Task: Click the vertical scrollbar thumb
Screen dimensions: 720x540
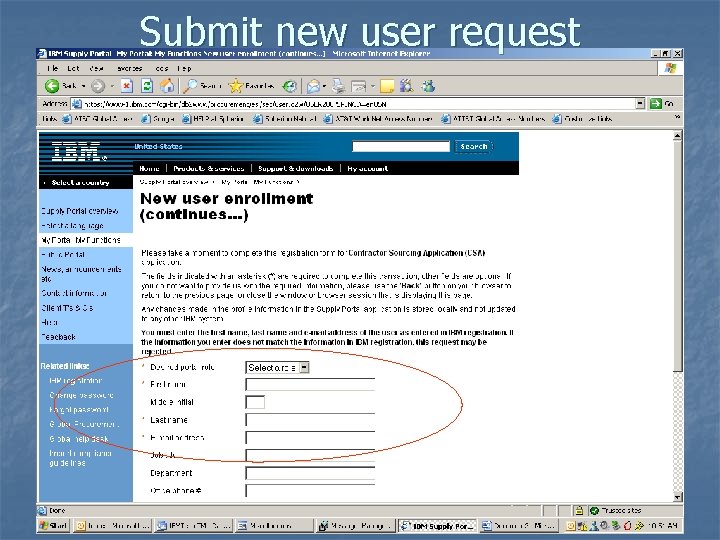Action: click(678, 256)
